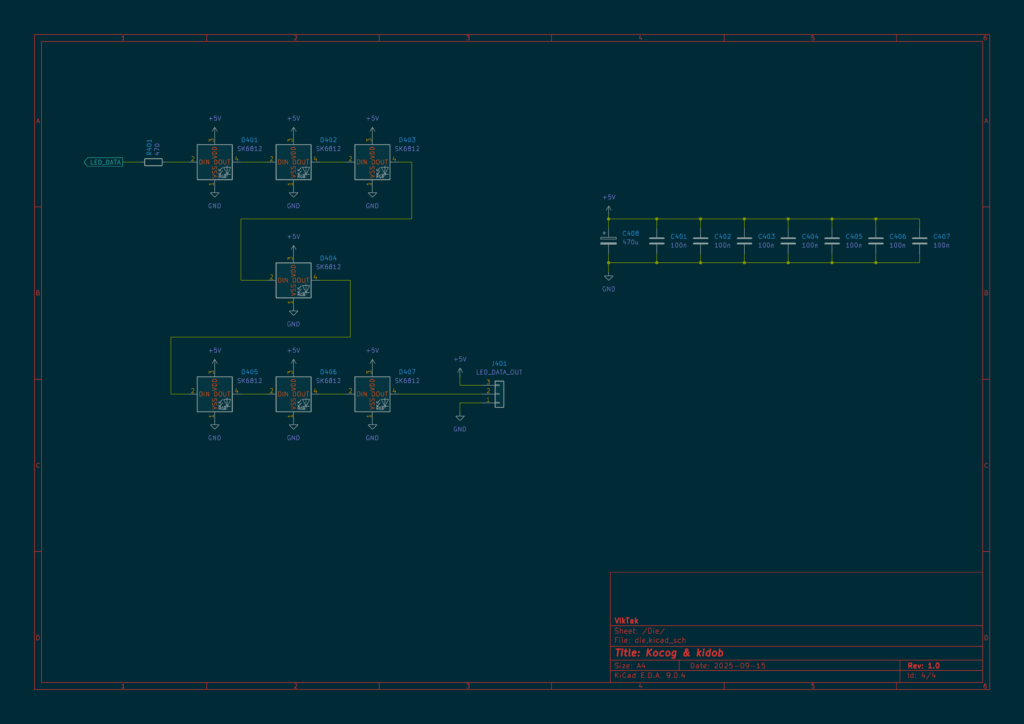Click the D406 SK6812 LED symbol
This screenshot has width=1024, height=724.
click(293, 394)
